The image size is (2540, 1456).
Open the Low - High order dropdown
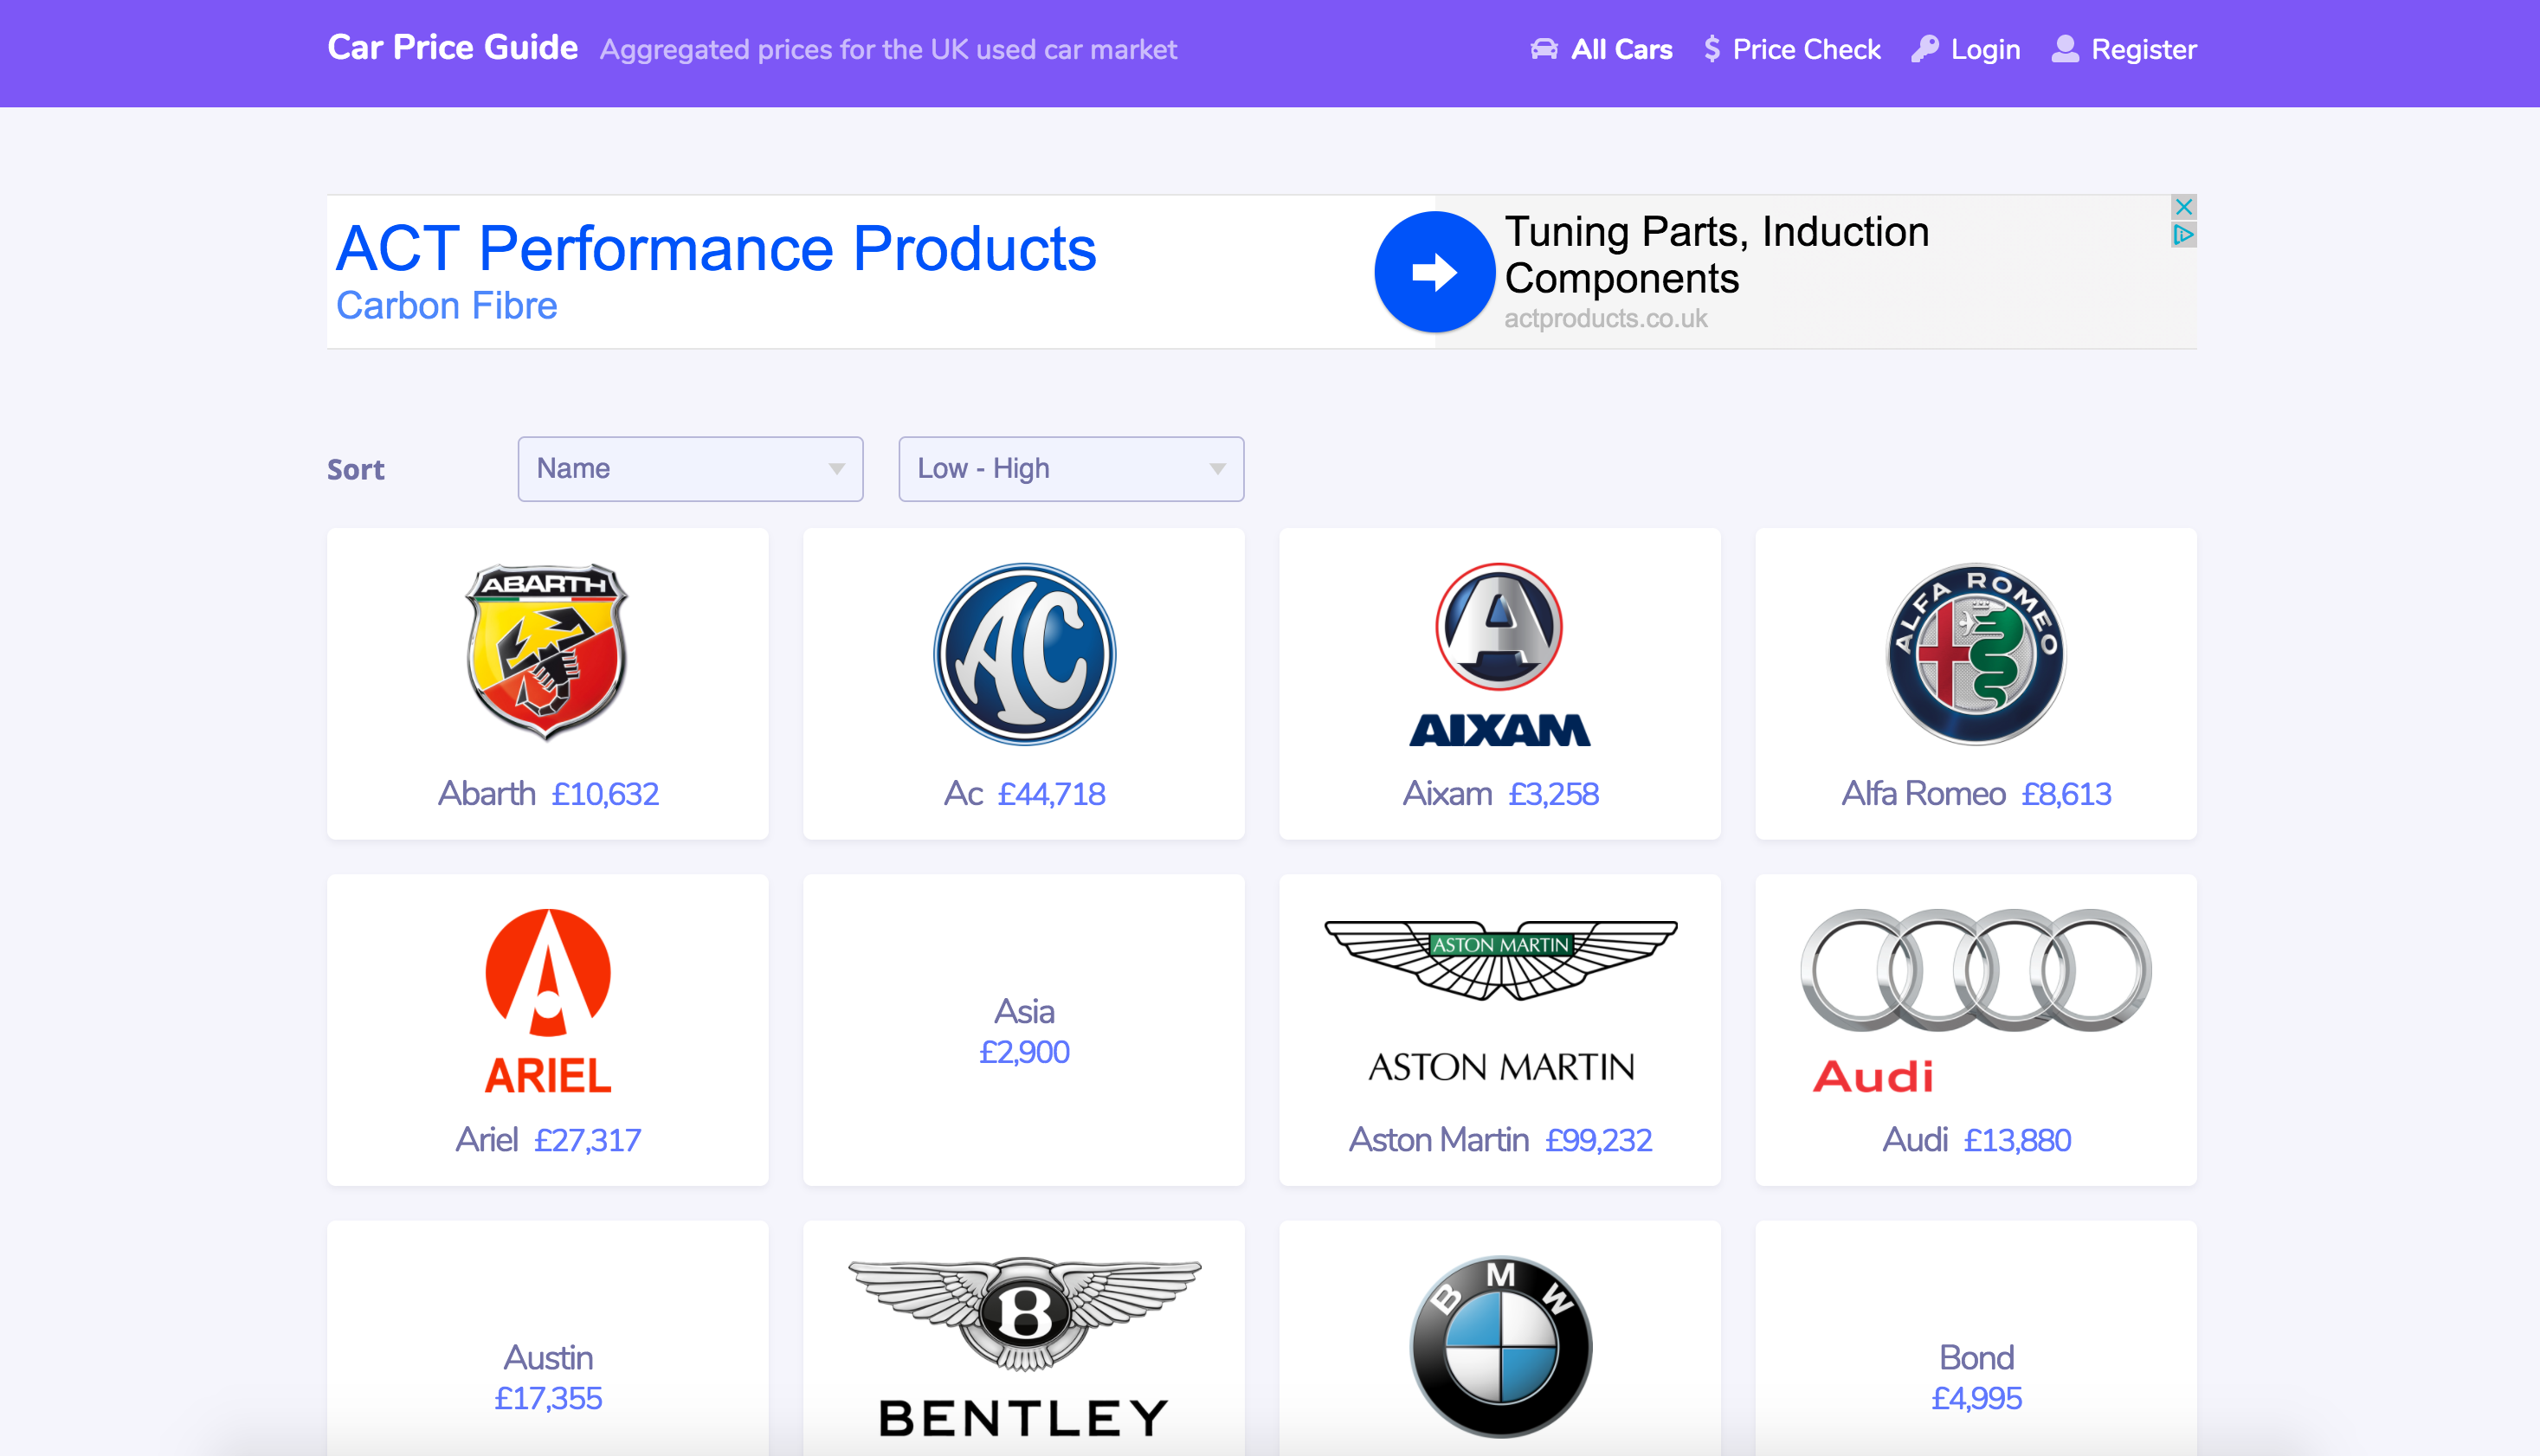click(x=1070, y=468)
